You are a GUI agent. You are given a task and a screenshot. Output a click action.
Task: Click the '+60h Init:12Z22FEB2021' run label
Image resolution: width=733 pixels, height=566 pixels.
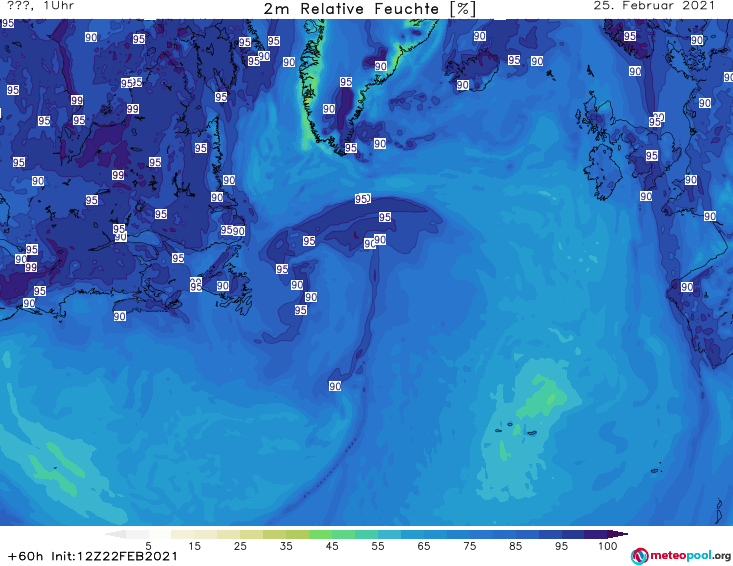coord(93,556)
